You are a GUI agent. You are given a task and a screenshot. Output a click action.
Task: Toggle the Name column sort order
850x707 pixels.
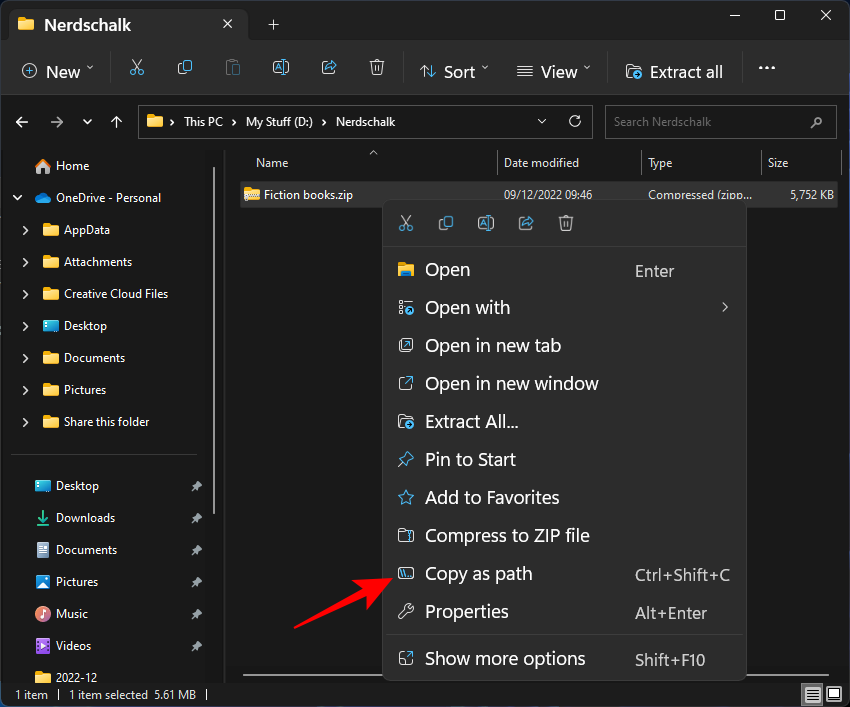[x=270, y=162]
